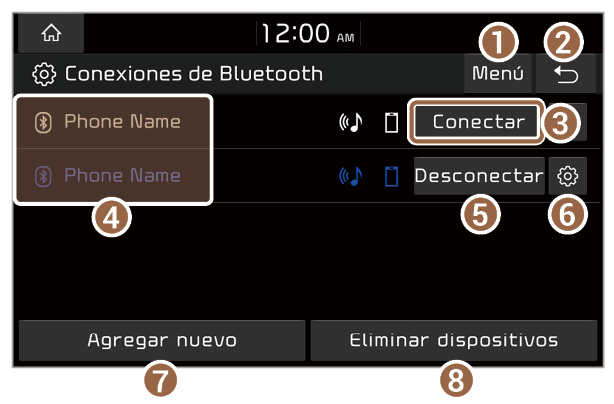Choose Eliminar dispositivos

(x=454, y=340)
